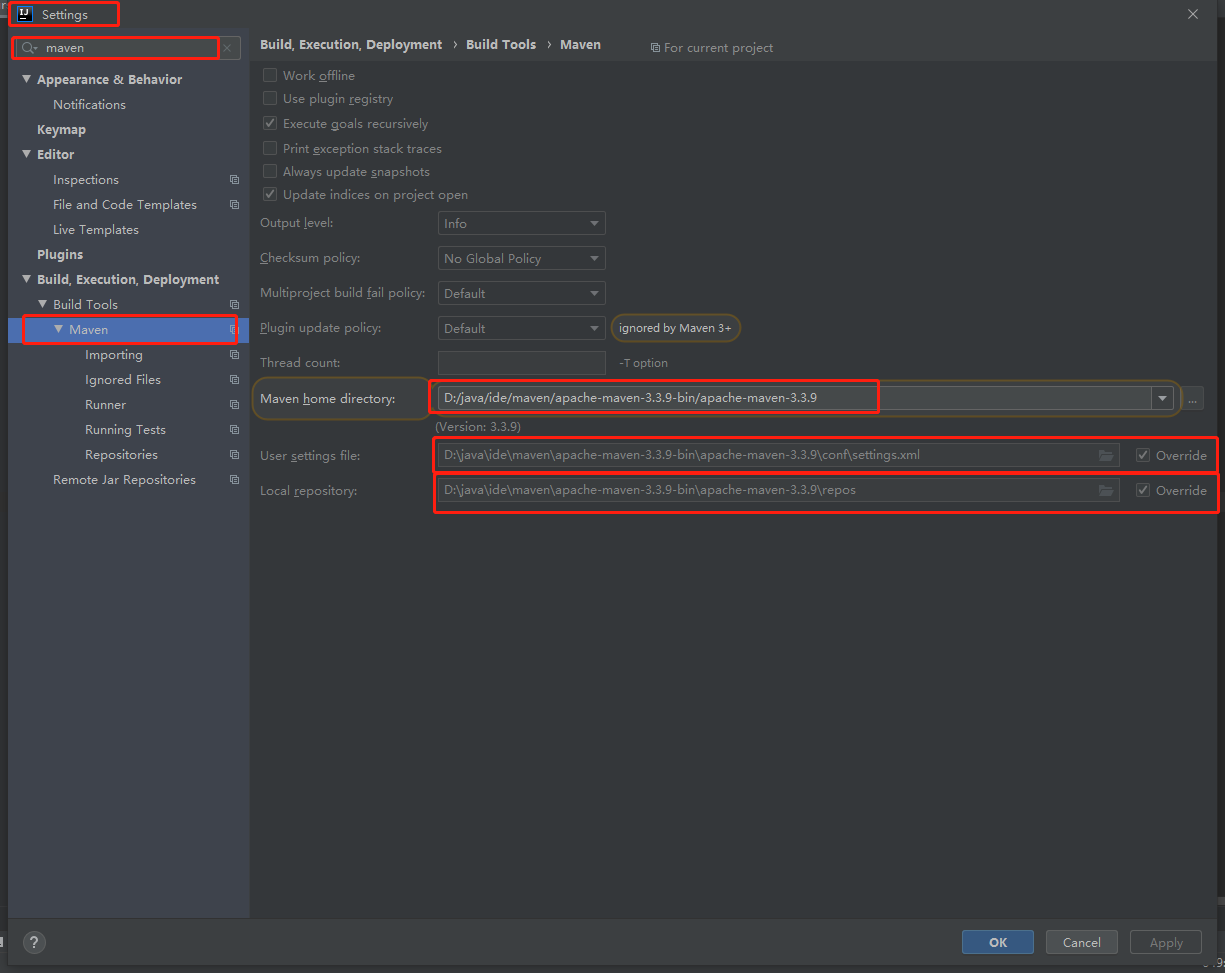Click the Cancel button
1225x973 pixels.
1082,942
